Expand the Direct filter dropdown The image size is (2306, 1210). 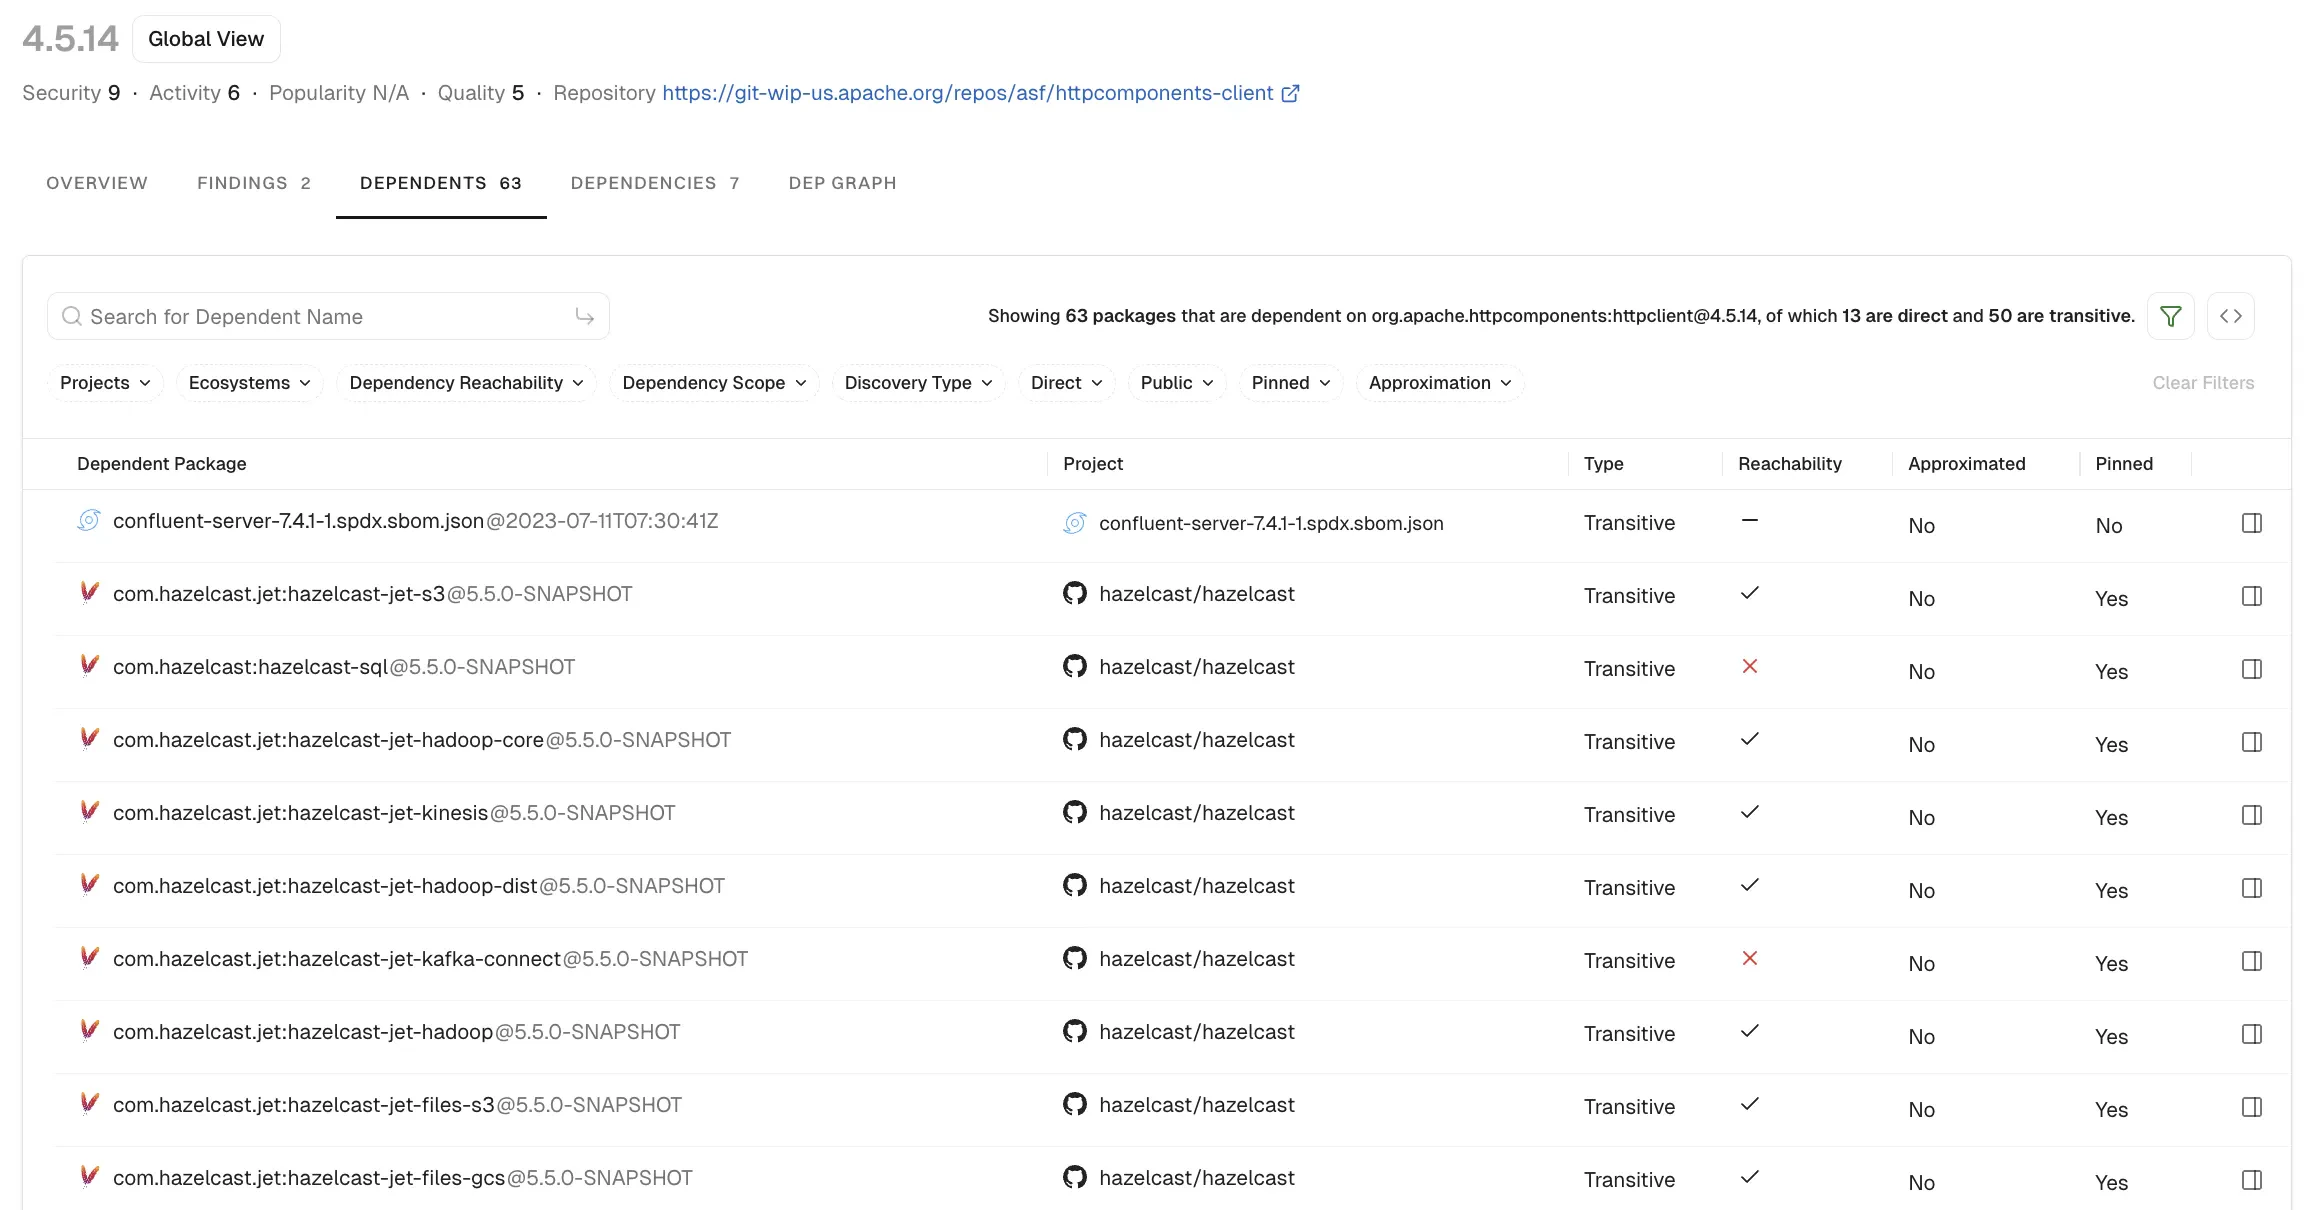coord(1067,383)
